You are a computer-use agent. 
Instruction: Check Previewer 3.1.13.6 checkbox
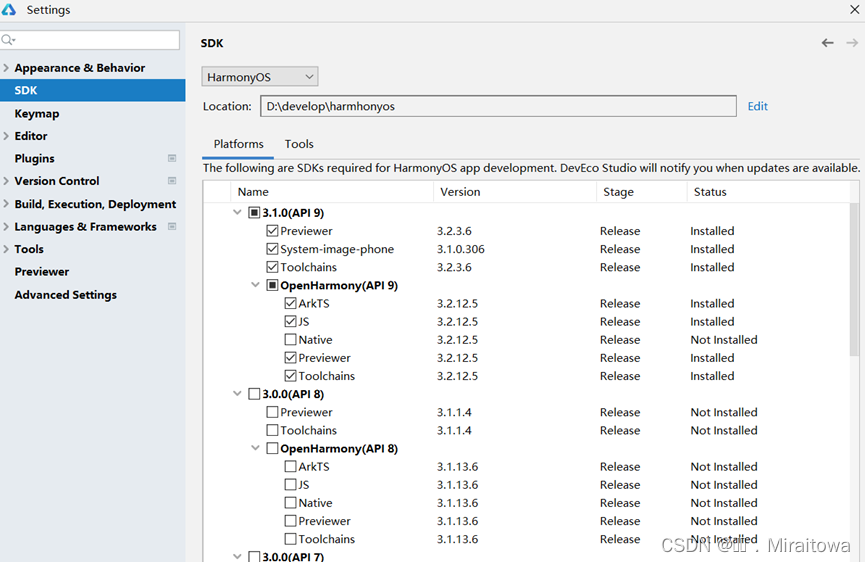(291, 521)
